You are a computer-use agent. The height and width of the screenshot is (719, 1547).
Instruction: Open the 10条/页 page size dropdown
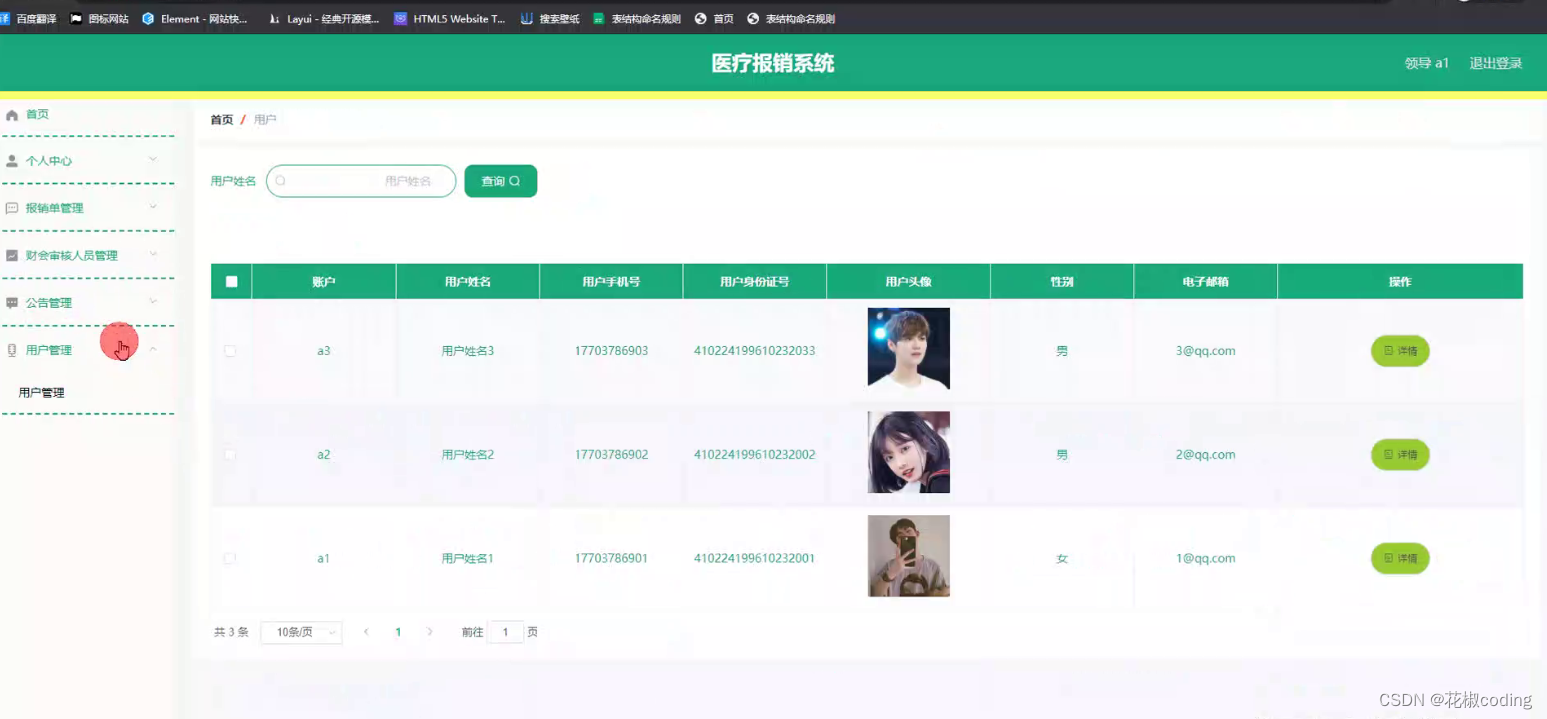[x=300, y=632]
